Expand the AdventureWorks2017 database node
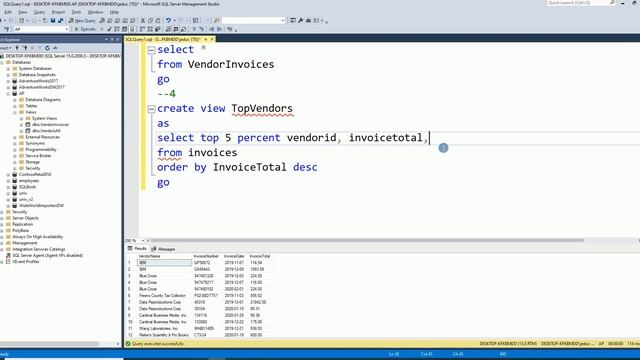 [x=8, y=81]
